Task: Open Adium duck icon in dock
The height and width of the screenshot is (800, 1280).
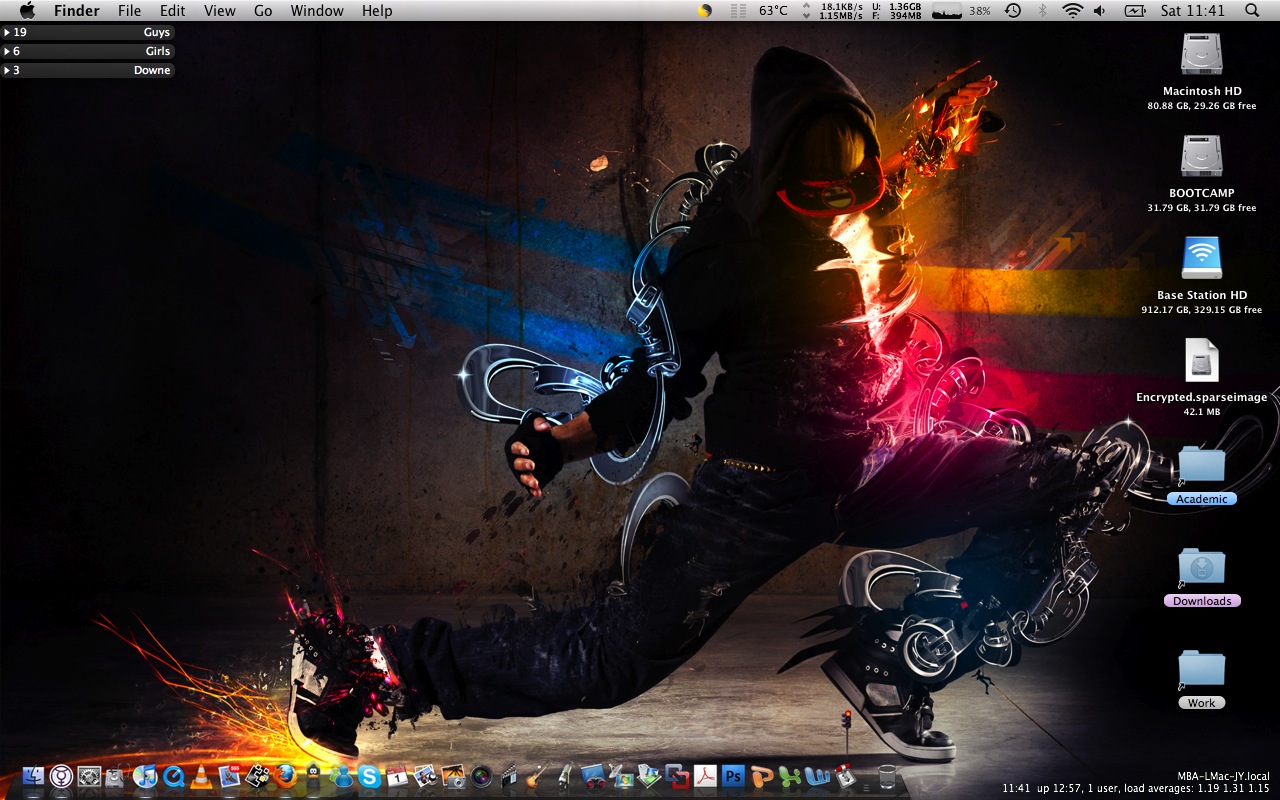Action: [313, 775]
